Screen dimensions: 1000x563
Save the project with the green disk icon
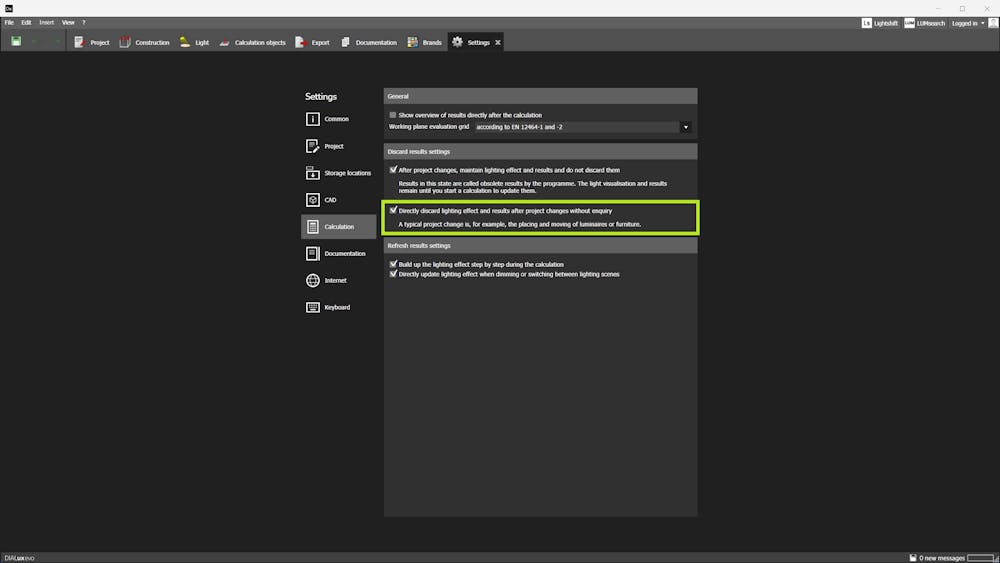pyautogui.click(x=16, y=41)
